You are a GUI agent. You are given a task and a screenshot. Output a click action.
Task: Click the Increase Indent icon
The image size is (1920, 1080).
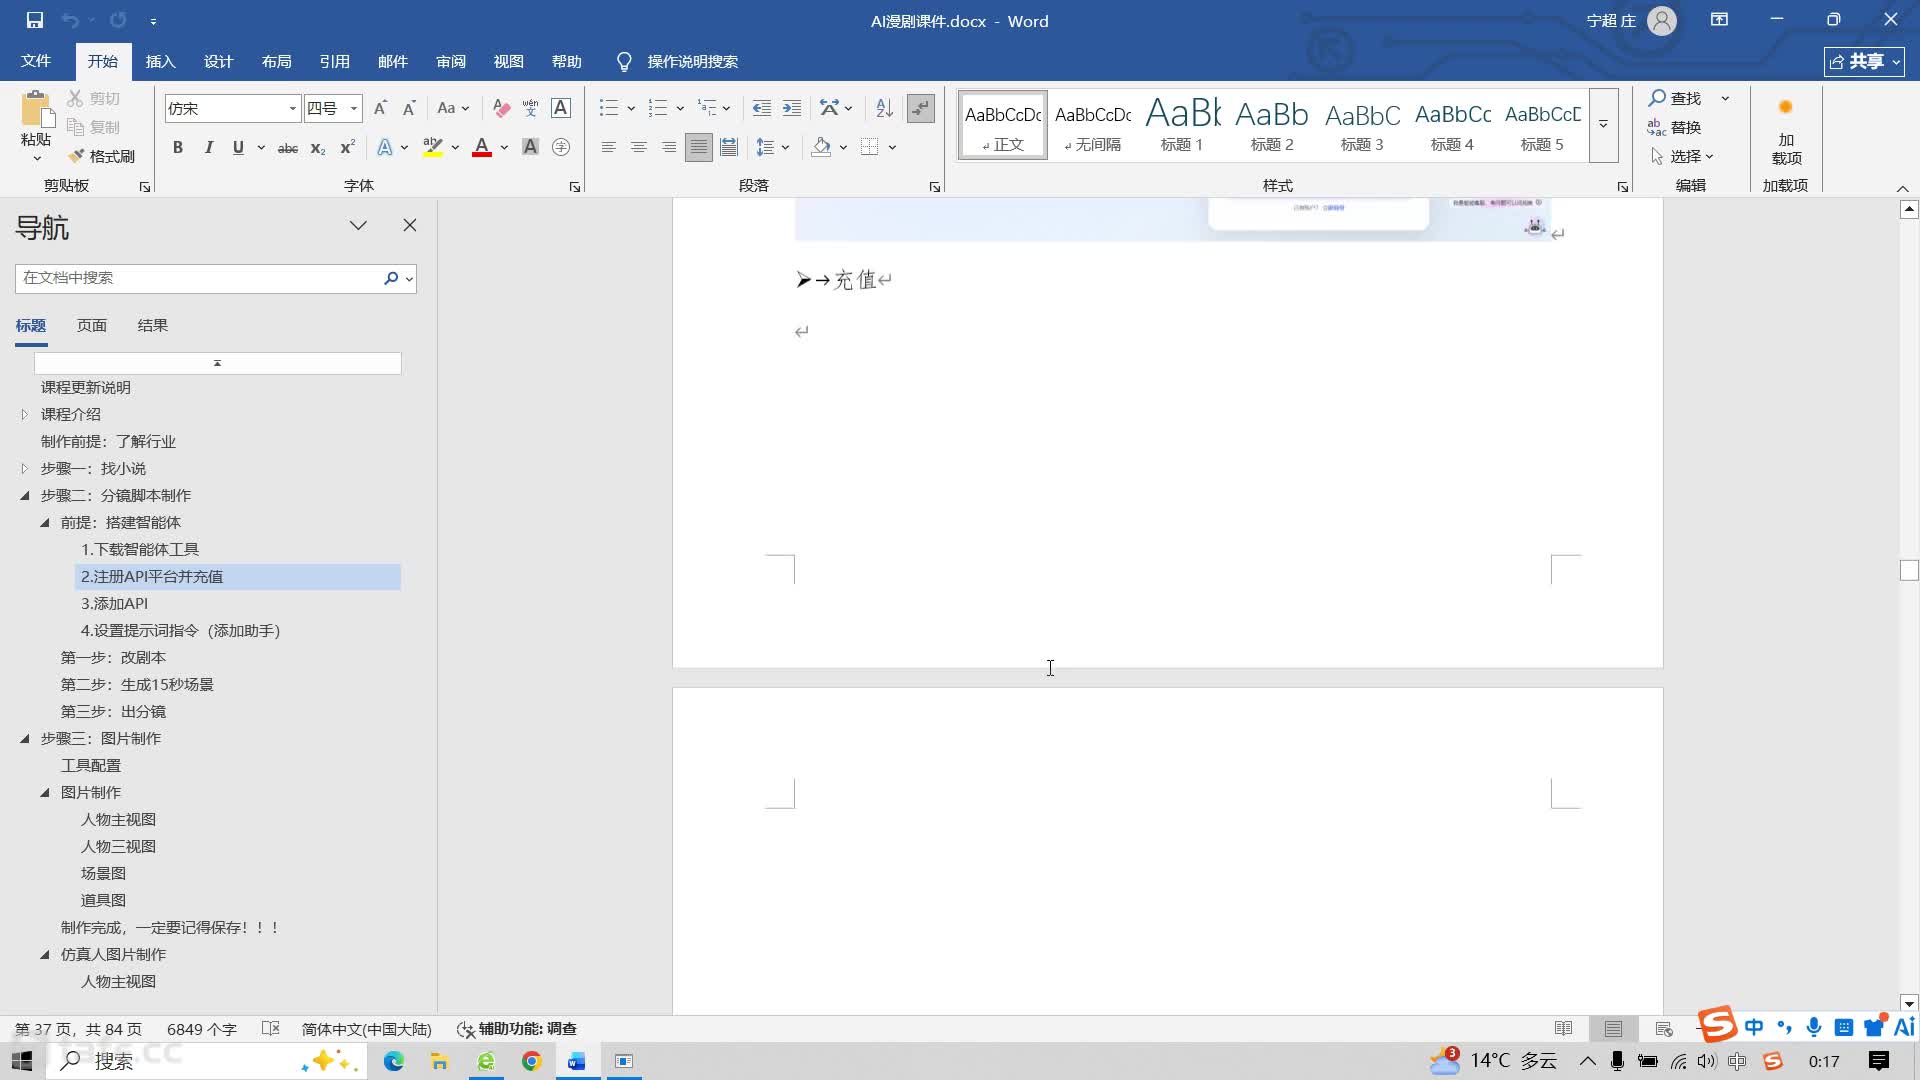[791, 108]
